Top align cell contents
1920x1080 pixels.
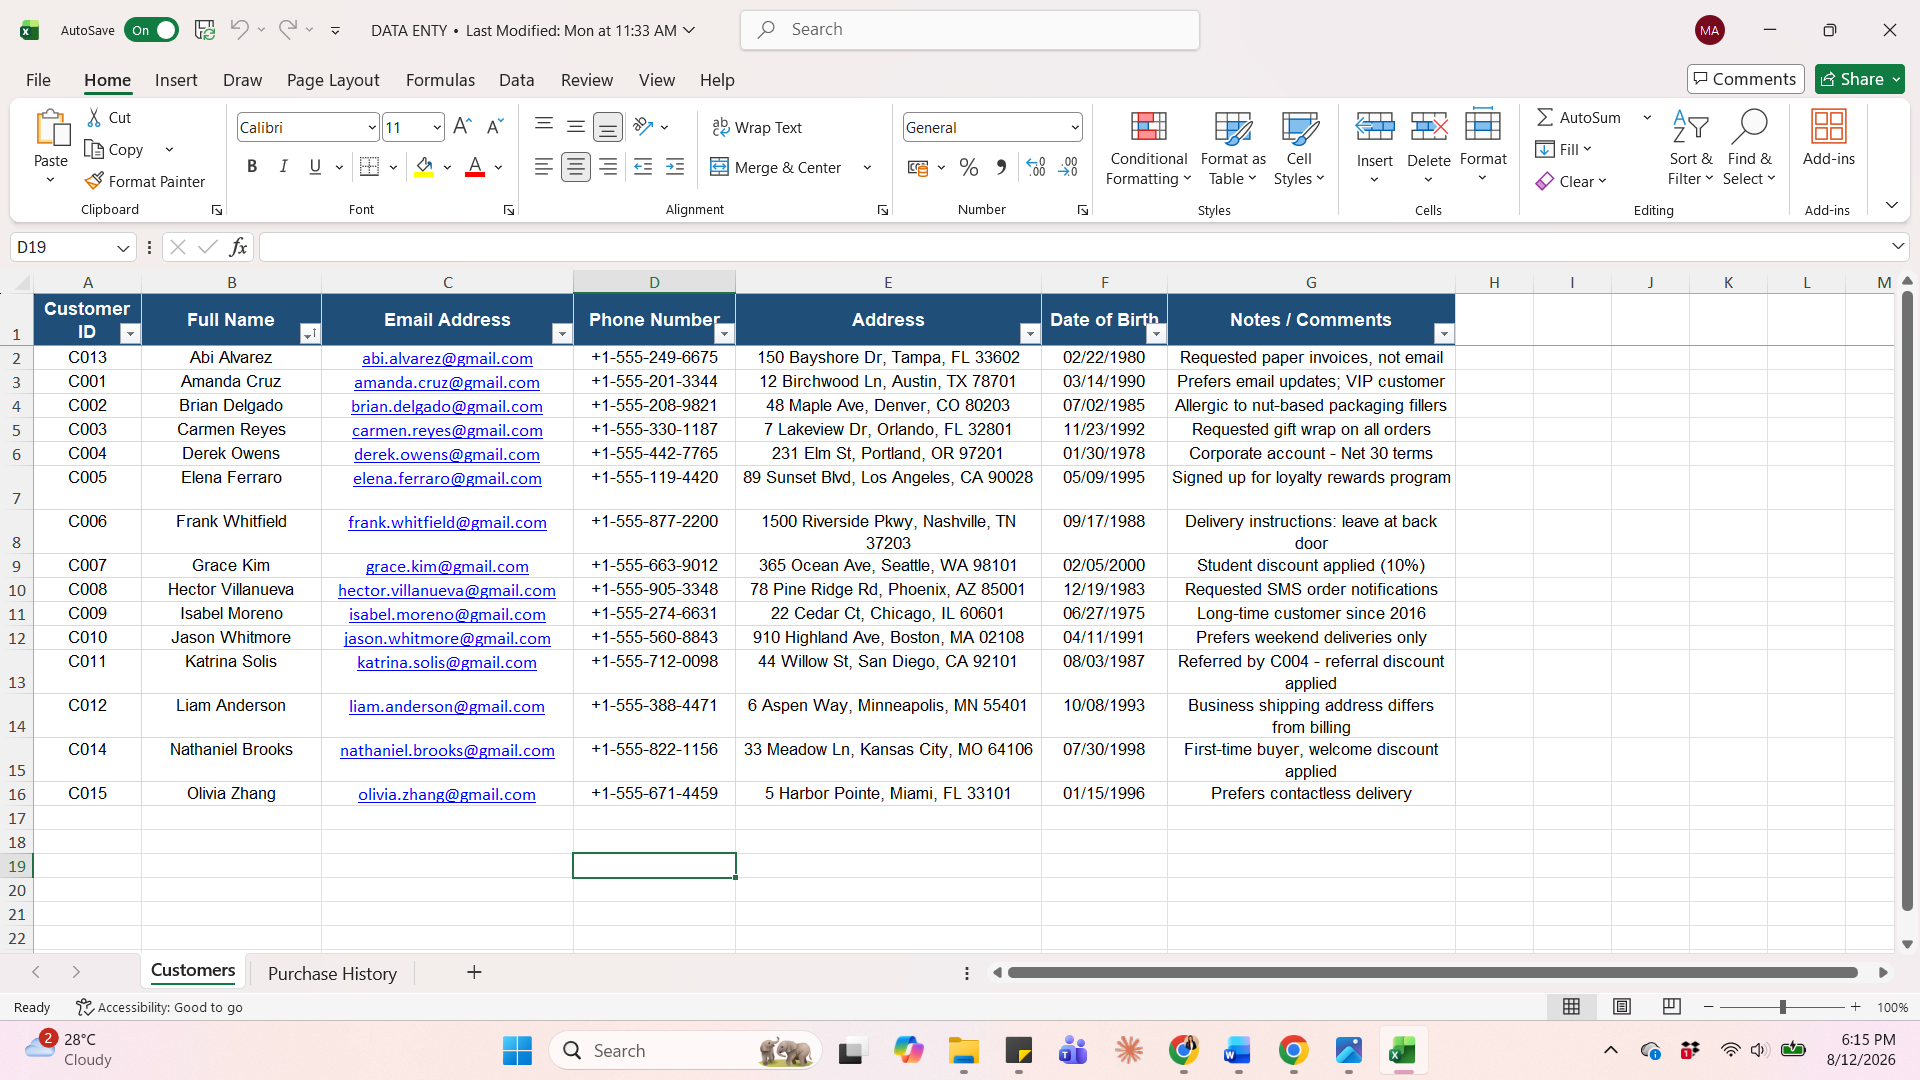pos(543,125)
